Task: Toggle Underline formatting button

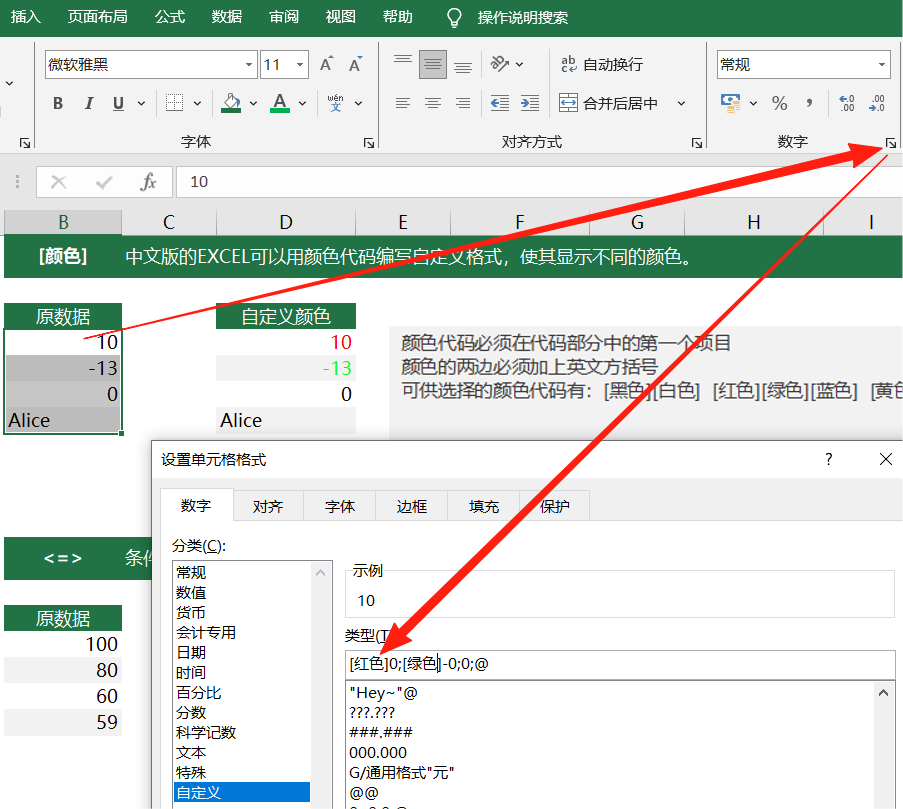Action: 119,104
